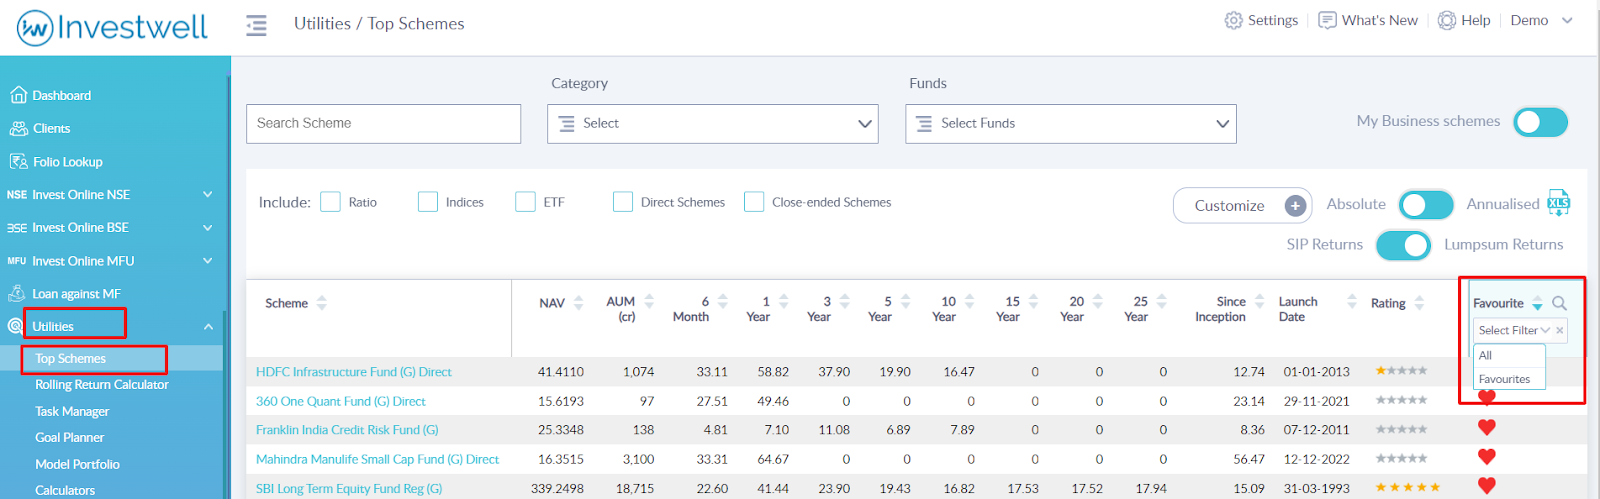This screenshot has height=499, width=1600.
Task: Open Calculators sidebar item
Action: point(65,490)
